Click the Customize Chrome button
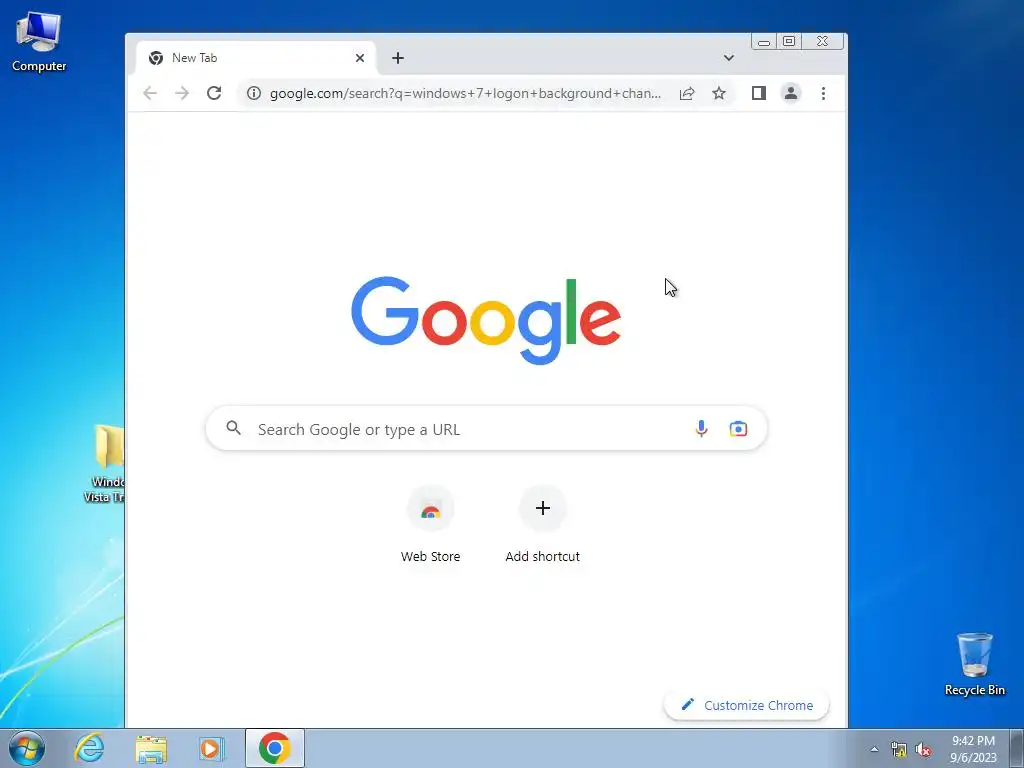 746,705
